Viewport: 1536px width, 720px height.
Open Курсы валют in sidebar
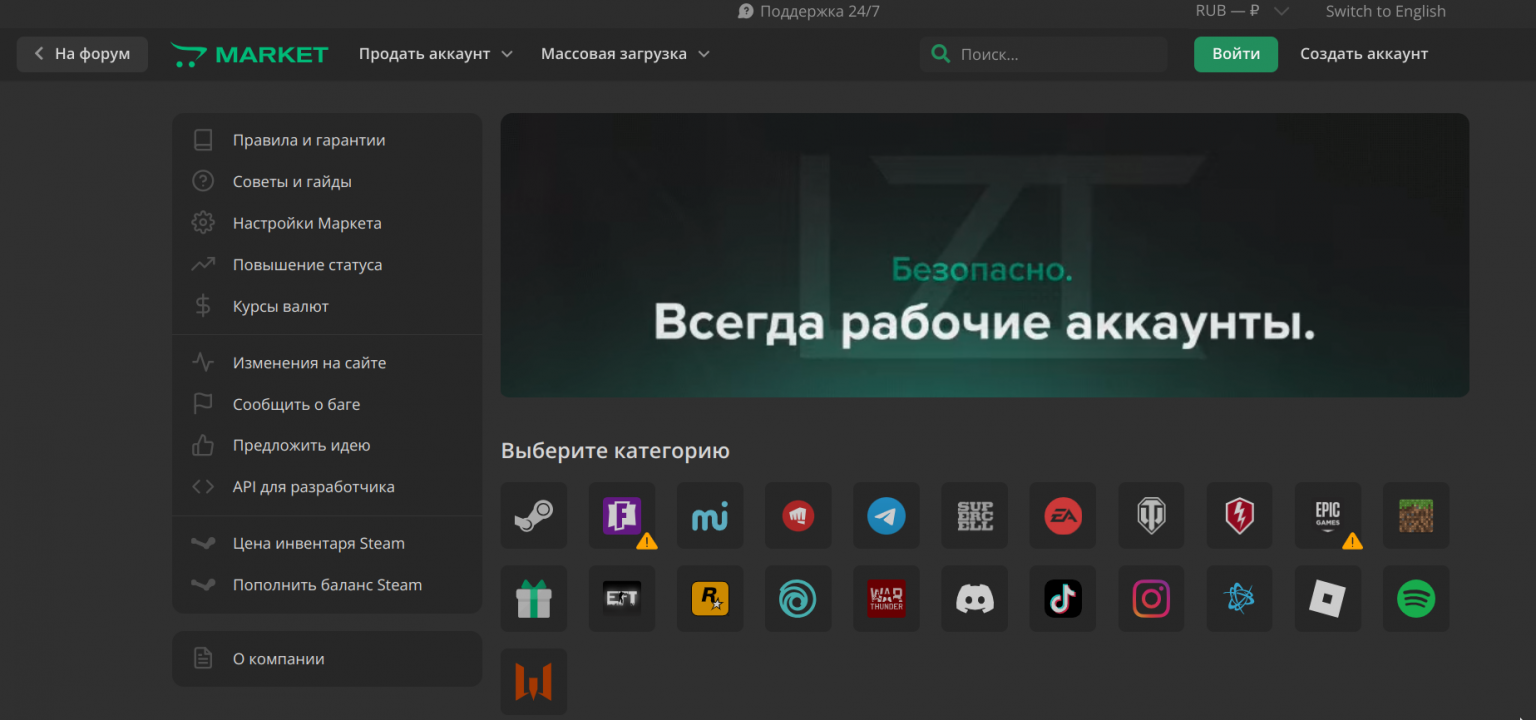[x=280, y=306]
